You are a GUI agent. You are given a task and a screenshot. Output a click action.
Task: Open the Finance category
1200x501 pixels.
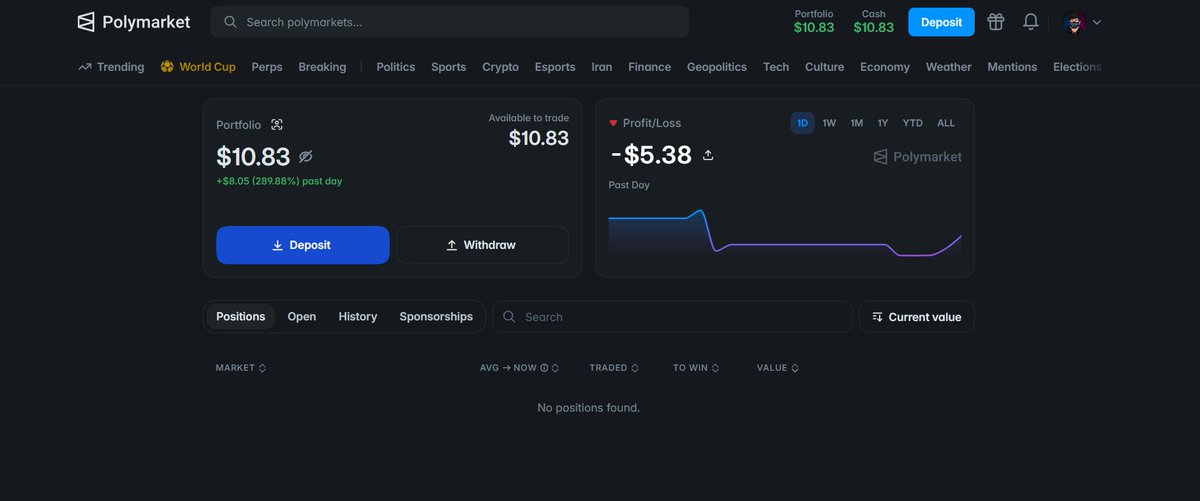(650, 67)
